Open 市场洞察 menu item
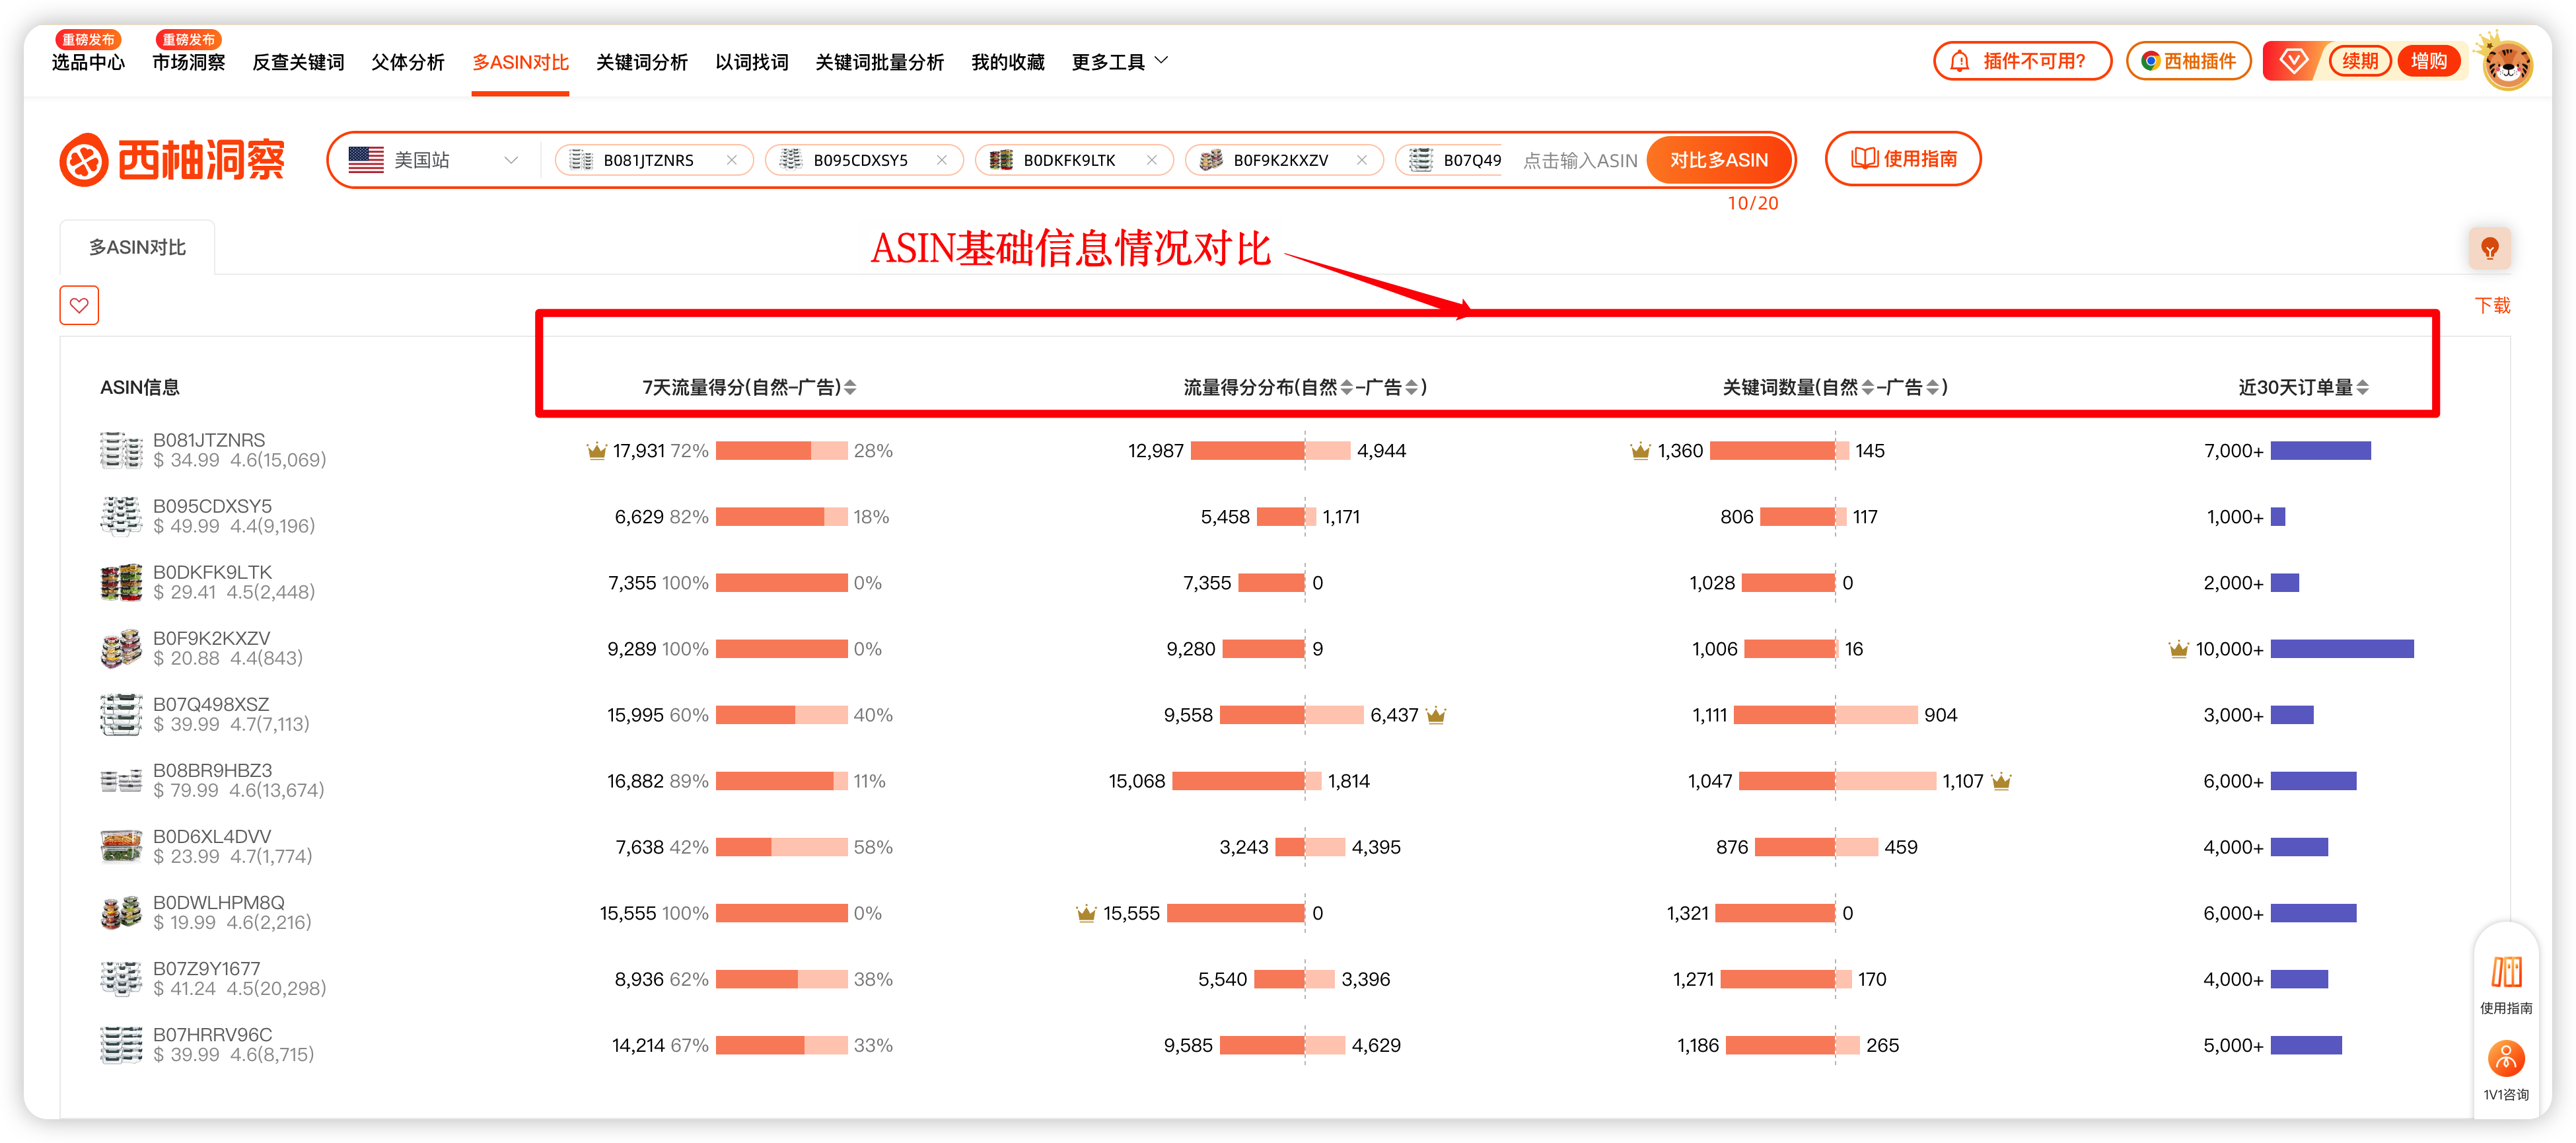Image resolution: width=2576 pixels, height=1143 pixels. [x=188, y=62]
